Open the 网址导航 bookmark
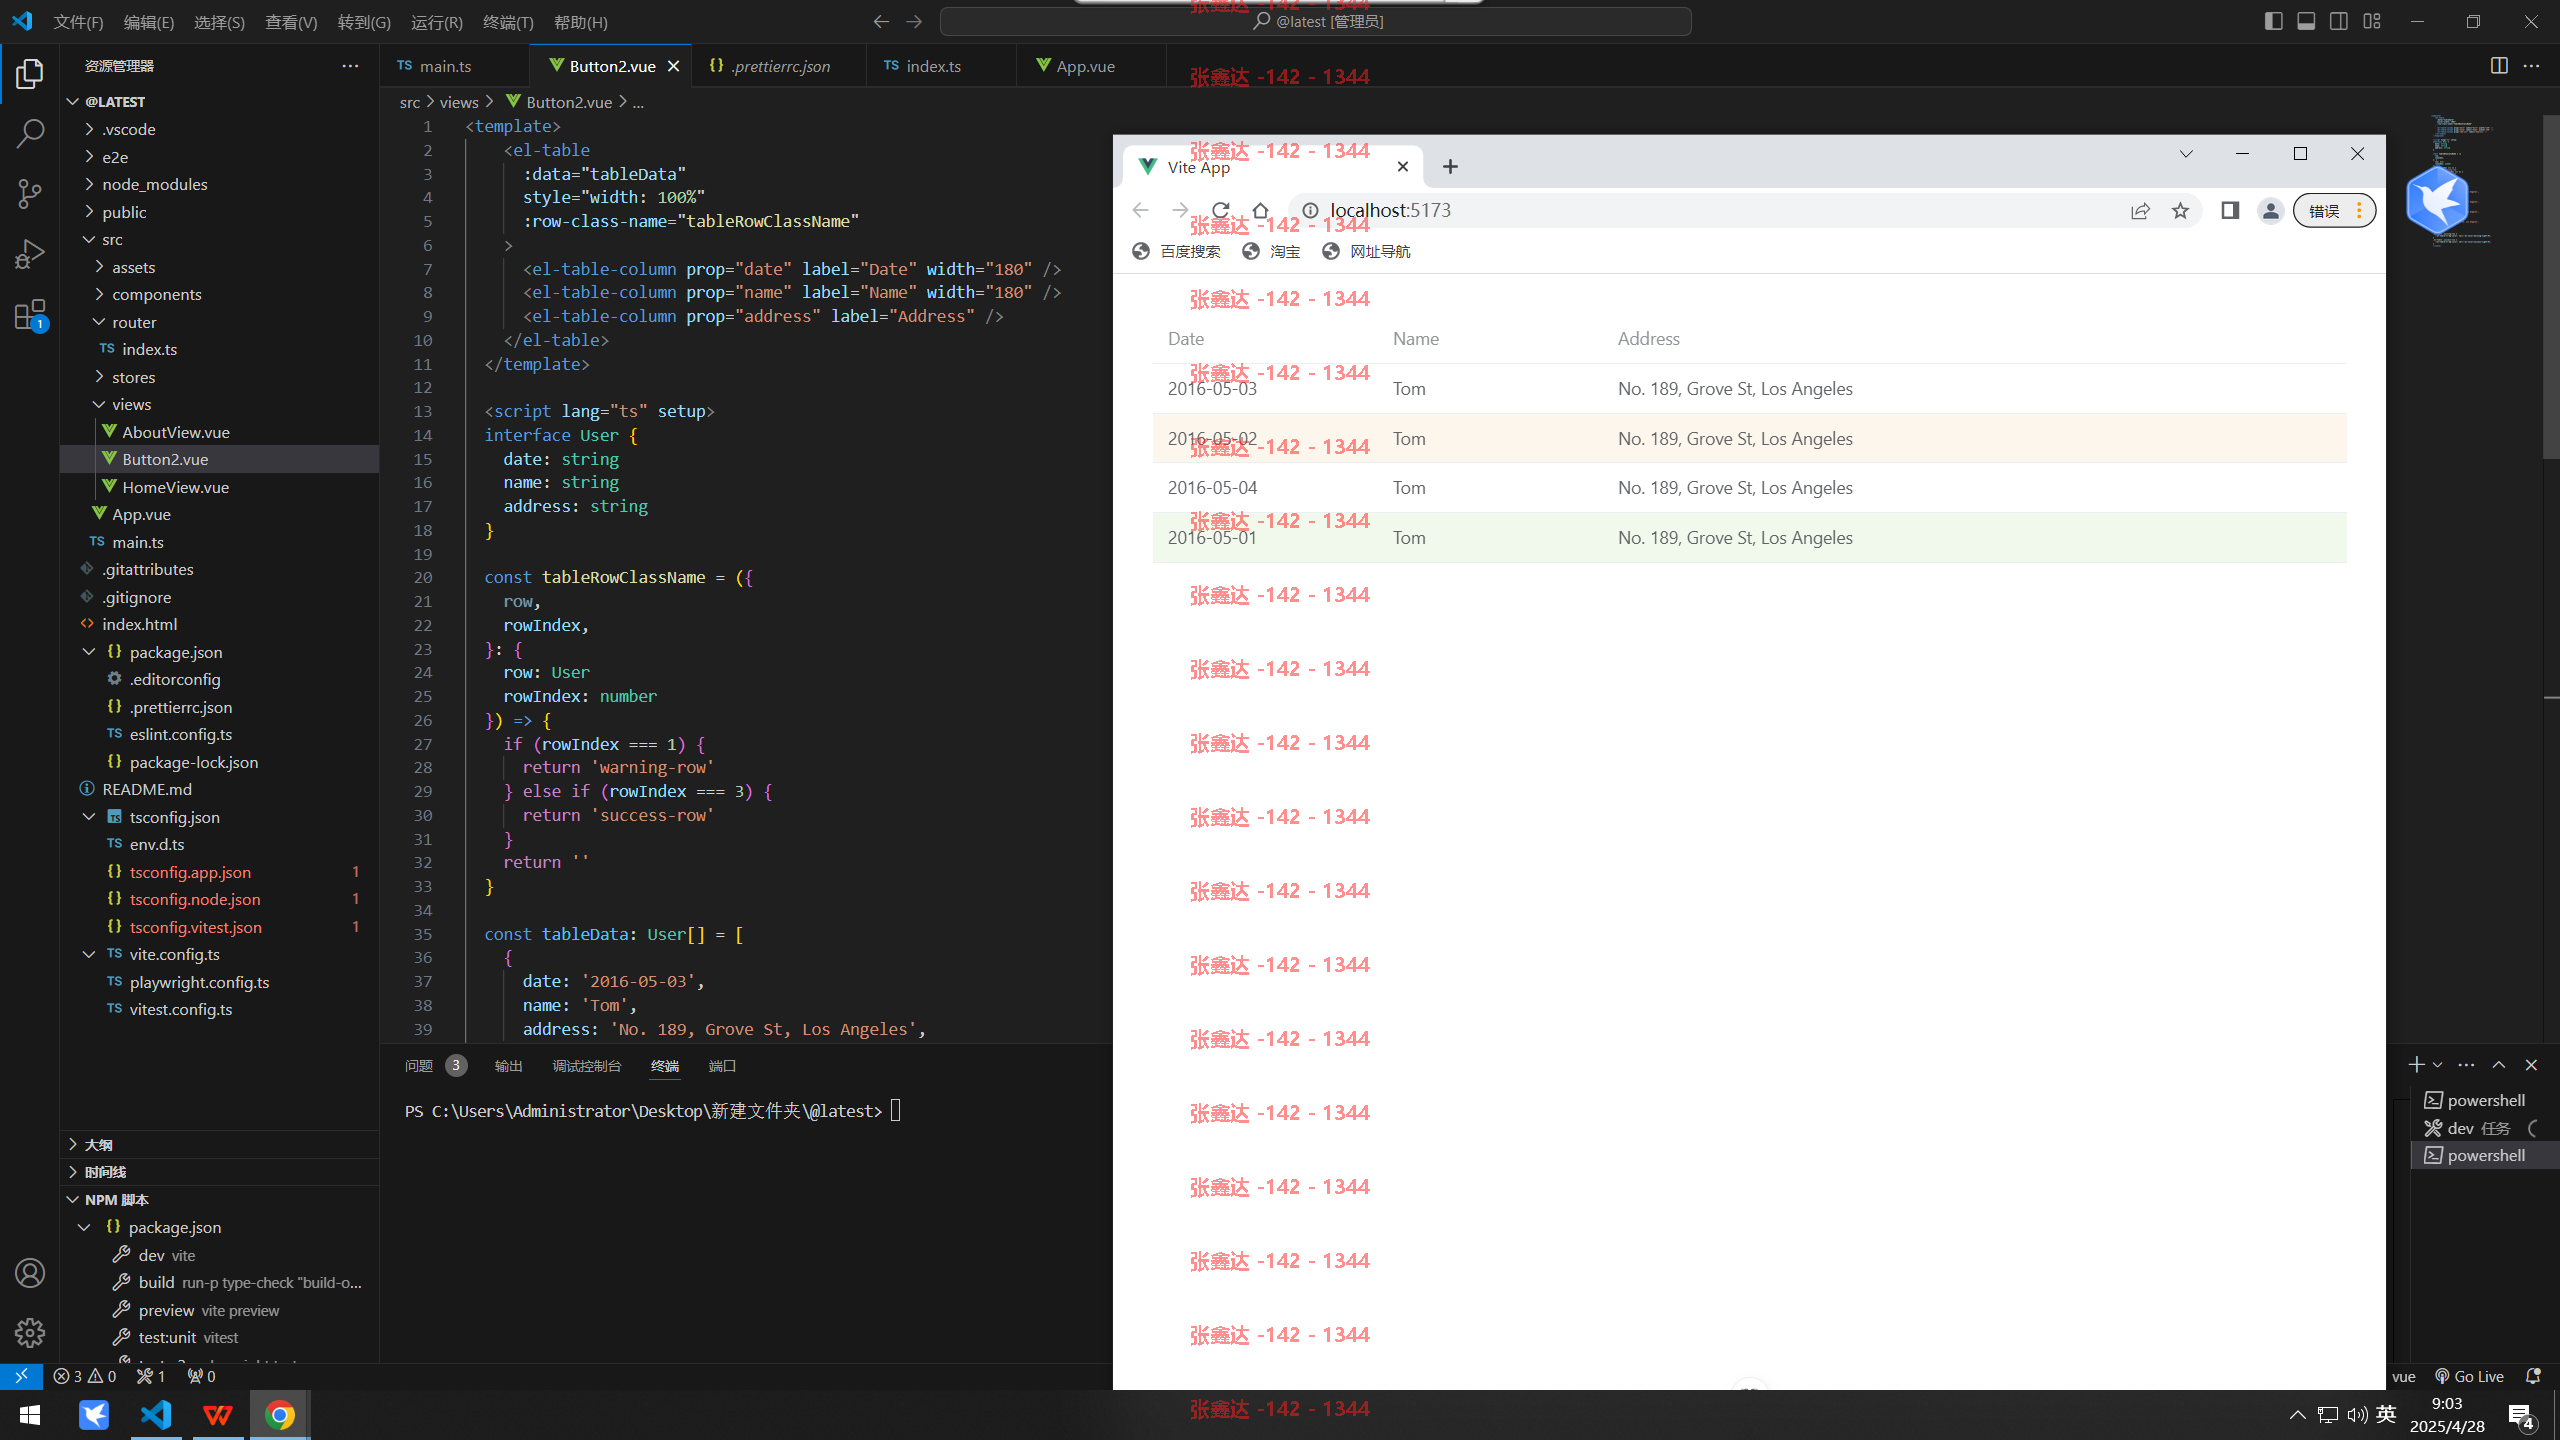Screen dimensions: 2560x1440 (x=1366, y=251)
